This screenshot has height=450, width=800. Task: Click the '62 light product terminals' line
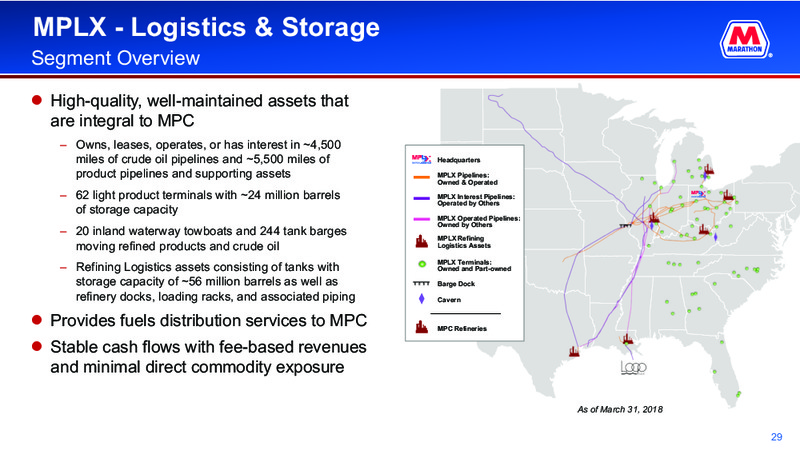[208, 203]
